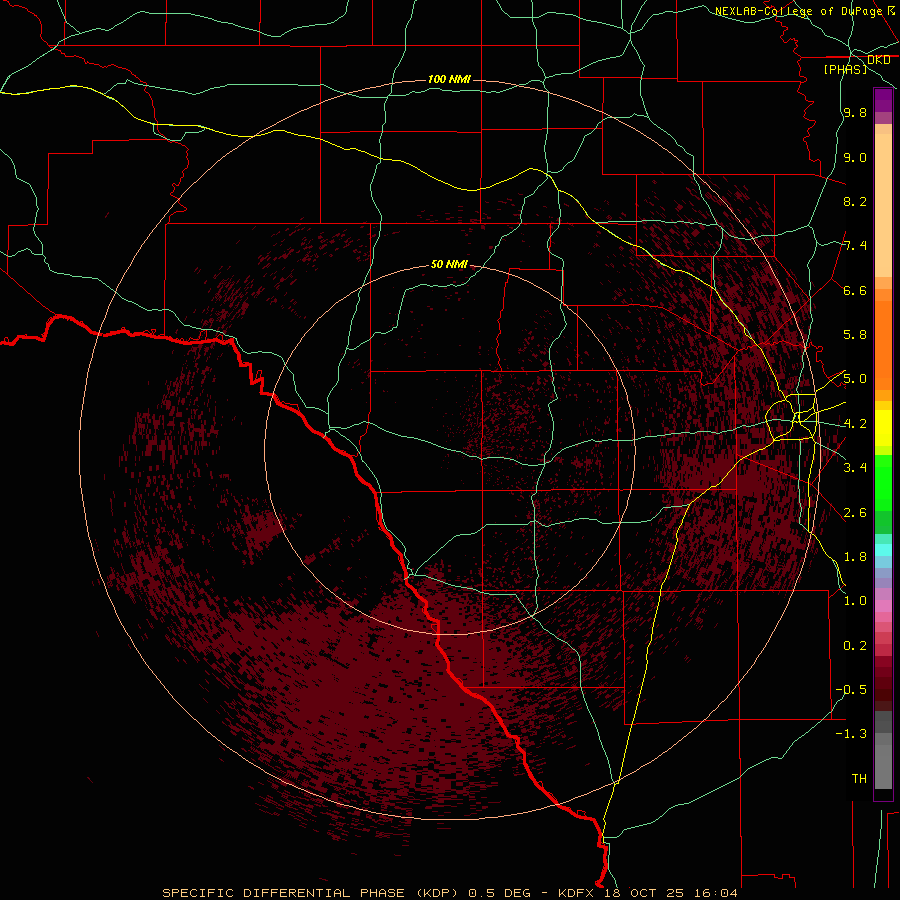Click the -1.3 value on color scale
The image size is (900, 900).
coord(851,734)
